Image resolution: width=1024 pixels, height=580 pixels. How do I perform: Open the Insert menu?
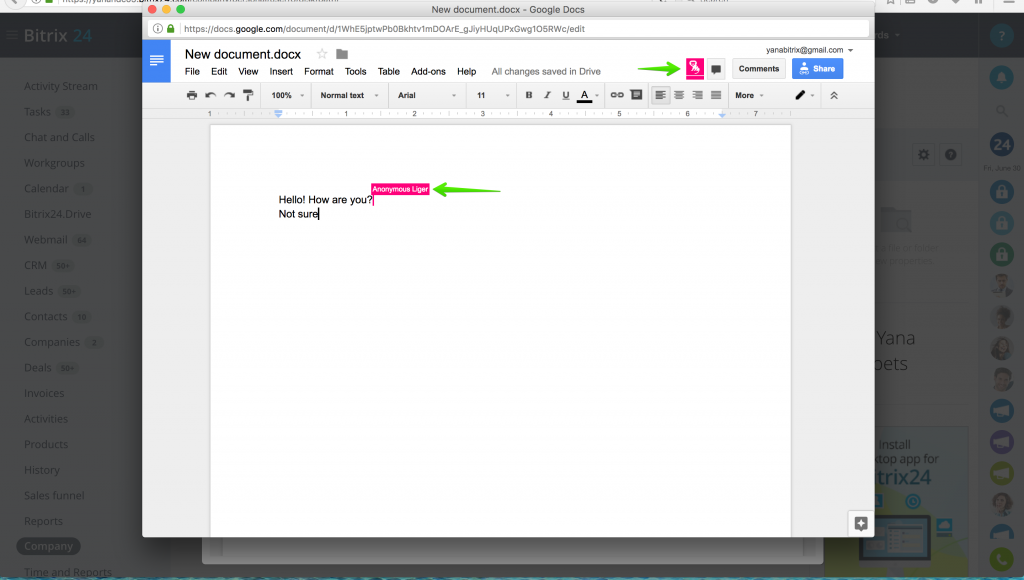tap(281, 72)
